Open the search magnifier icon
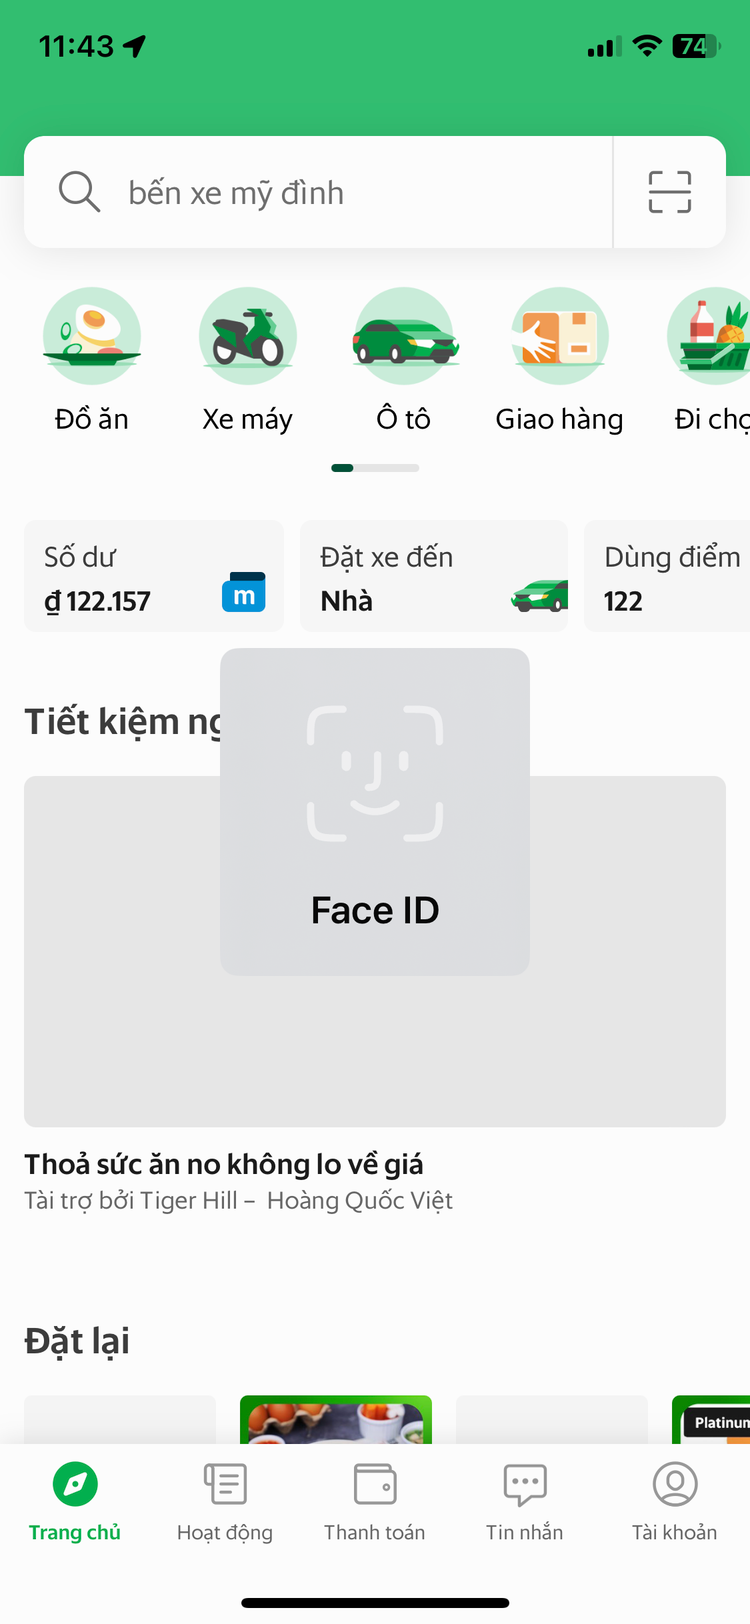750x1624 pixels. click(x=79, y=191)
